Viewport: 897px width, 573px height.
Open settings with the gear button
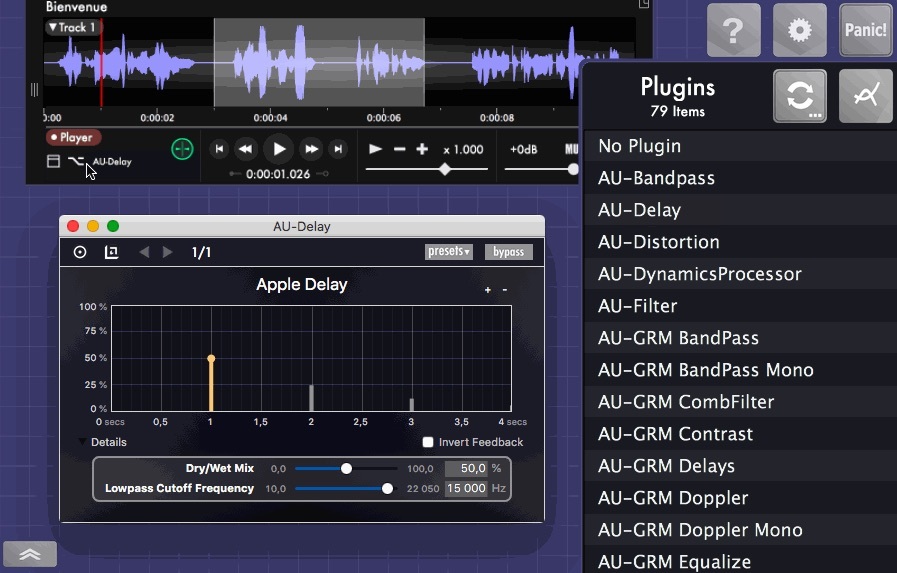coord(799,30)
